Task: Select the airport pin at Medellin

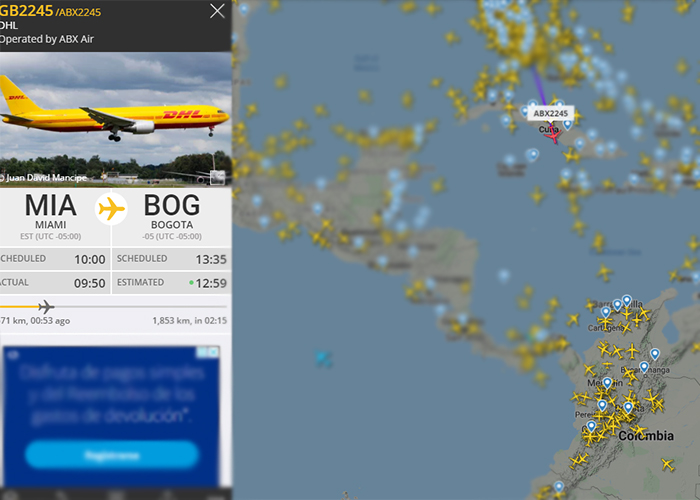Action: pos(607,383)
